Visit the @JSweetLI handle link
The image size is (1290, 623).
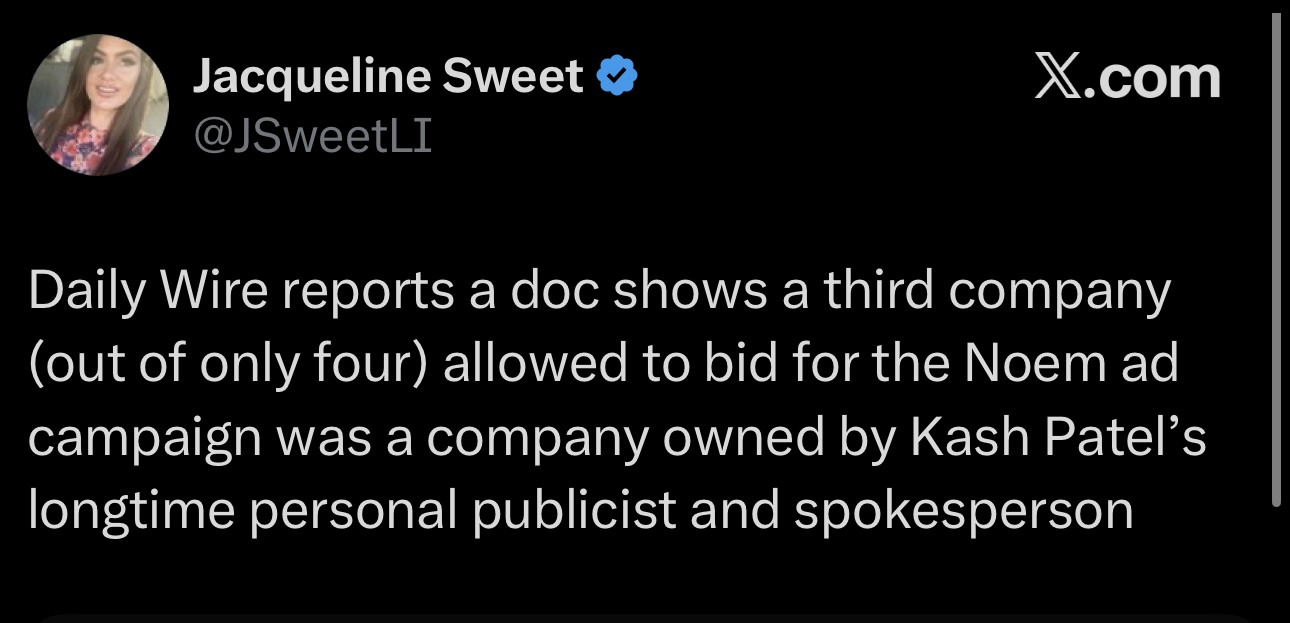coord(312,135)
